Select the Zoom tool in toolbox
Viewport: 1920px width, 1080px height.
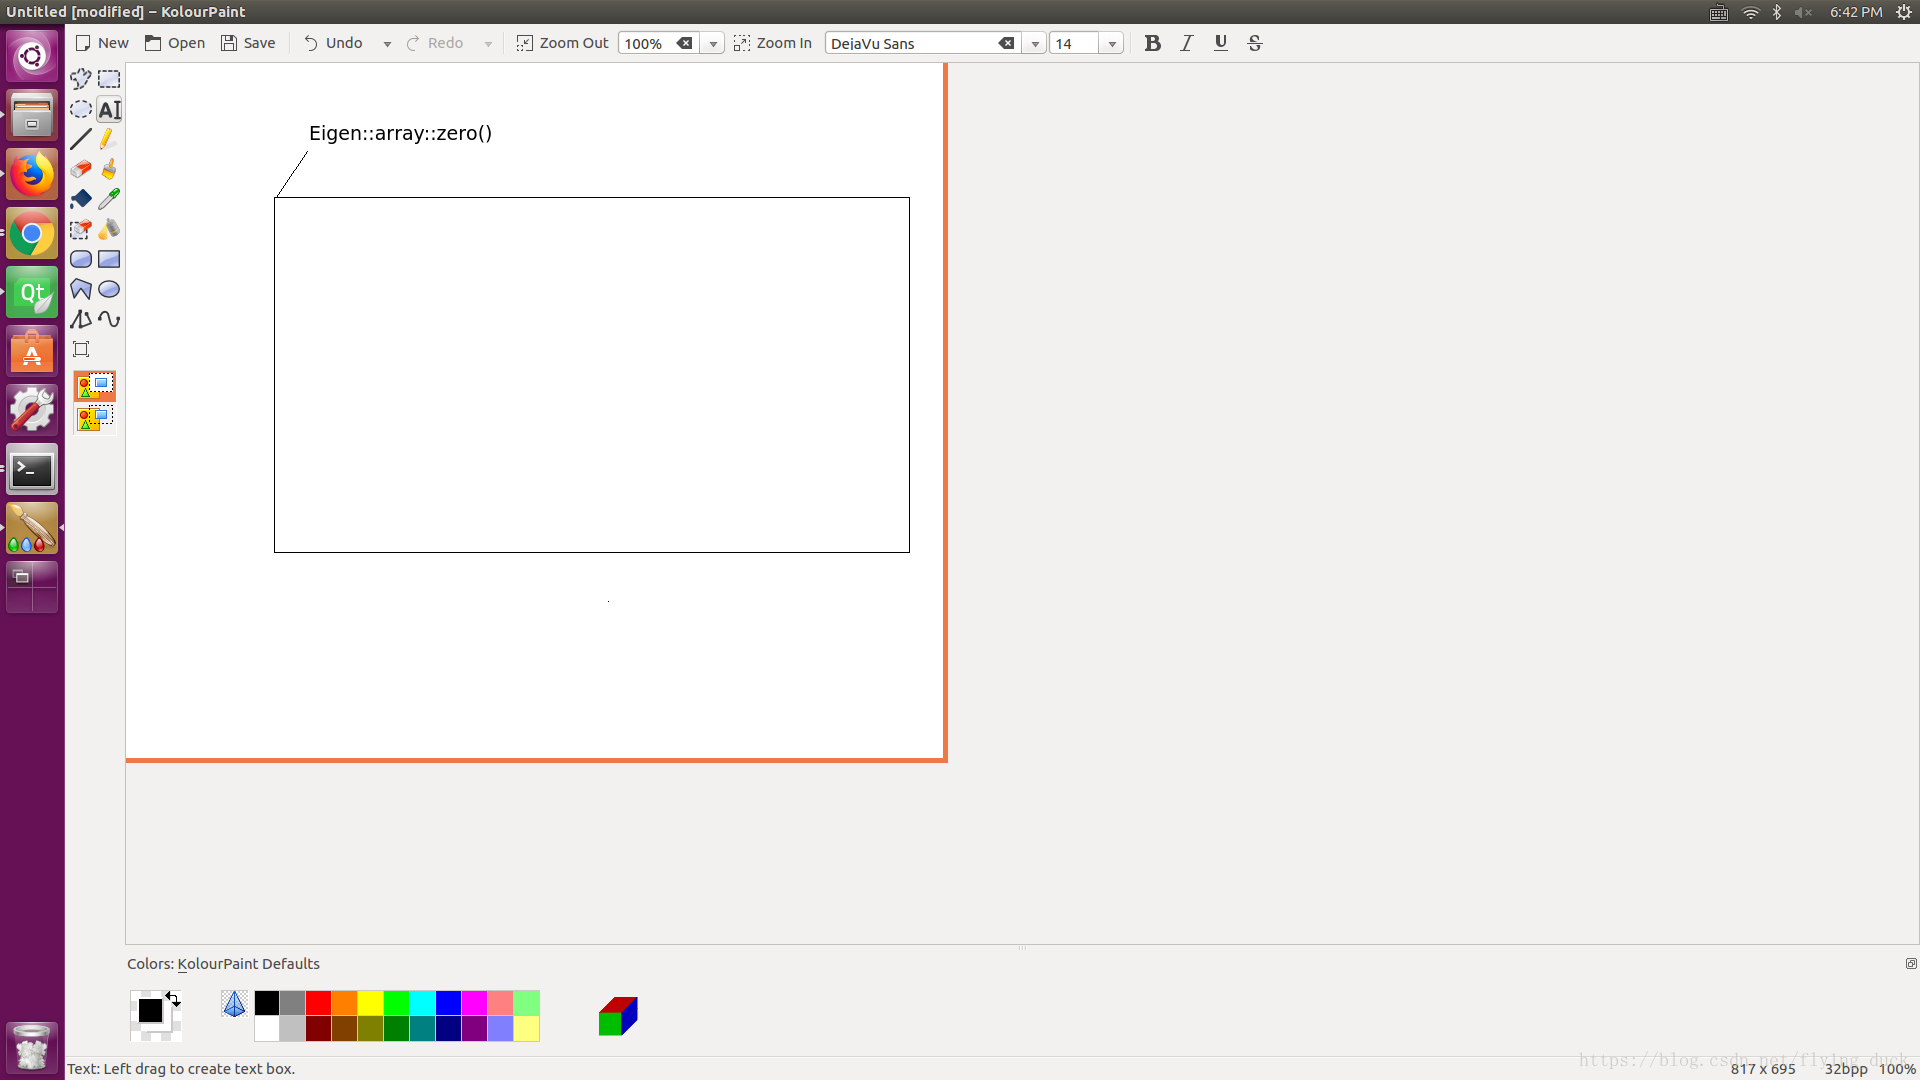[81, 349]
